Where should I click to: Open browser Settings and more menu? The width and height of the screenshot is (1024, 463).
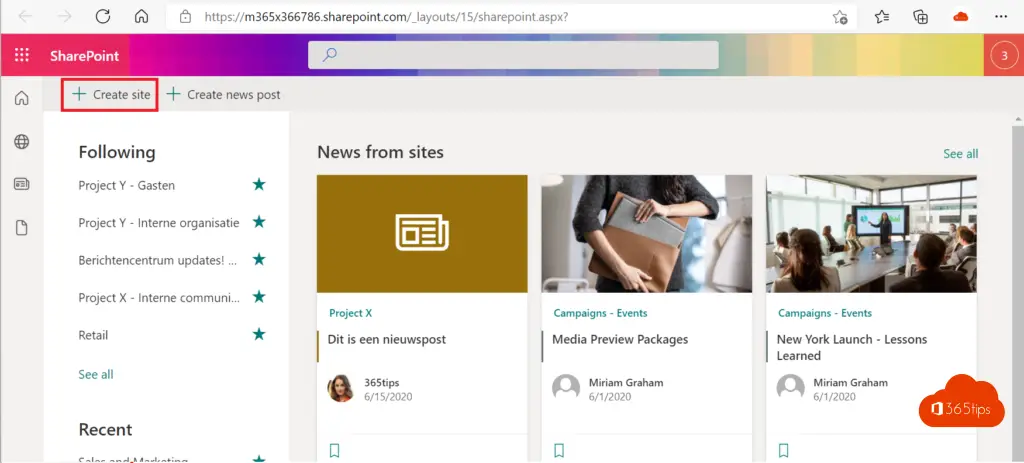[x=1001, y=17]
